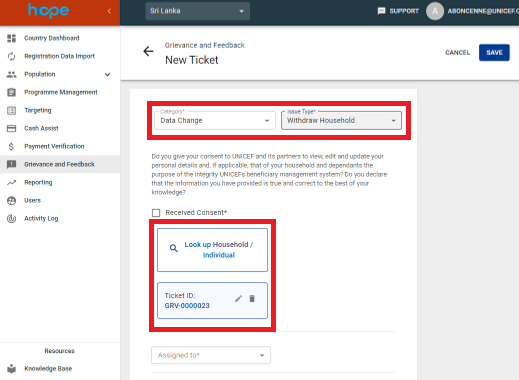Delete ticket GRV-0000023 with the trash icon
The width and height of the screenshot is (519, 380).
pyautogui.click(x=252, y=299)
